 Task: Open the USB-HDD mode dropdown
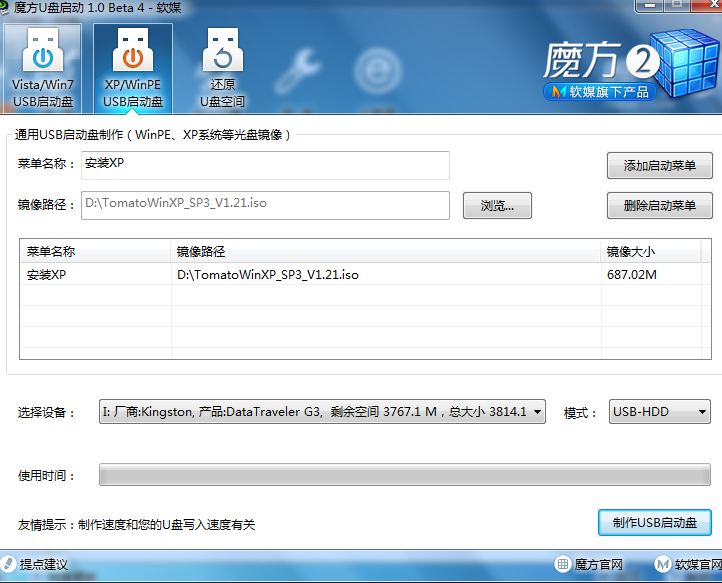(x=702, y=412)
